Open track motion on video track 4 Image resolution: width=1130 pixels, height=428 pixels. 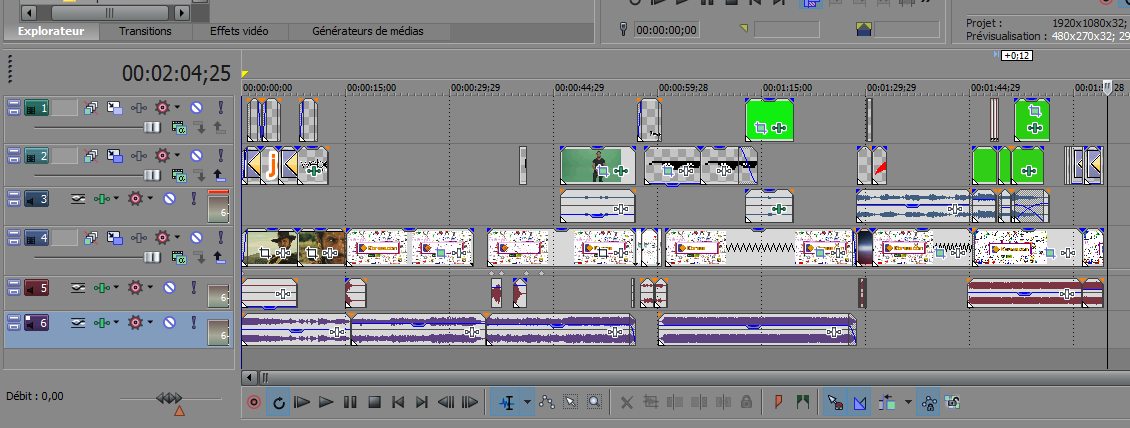115,238
